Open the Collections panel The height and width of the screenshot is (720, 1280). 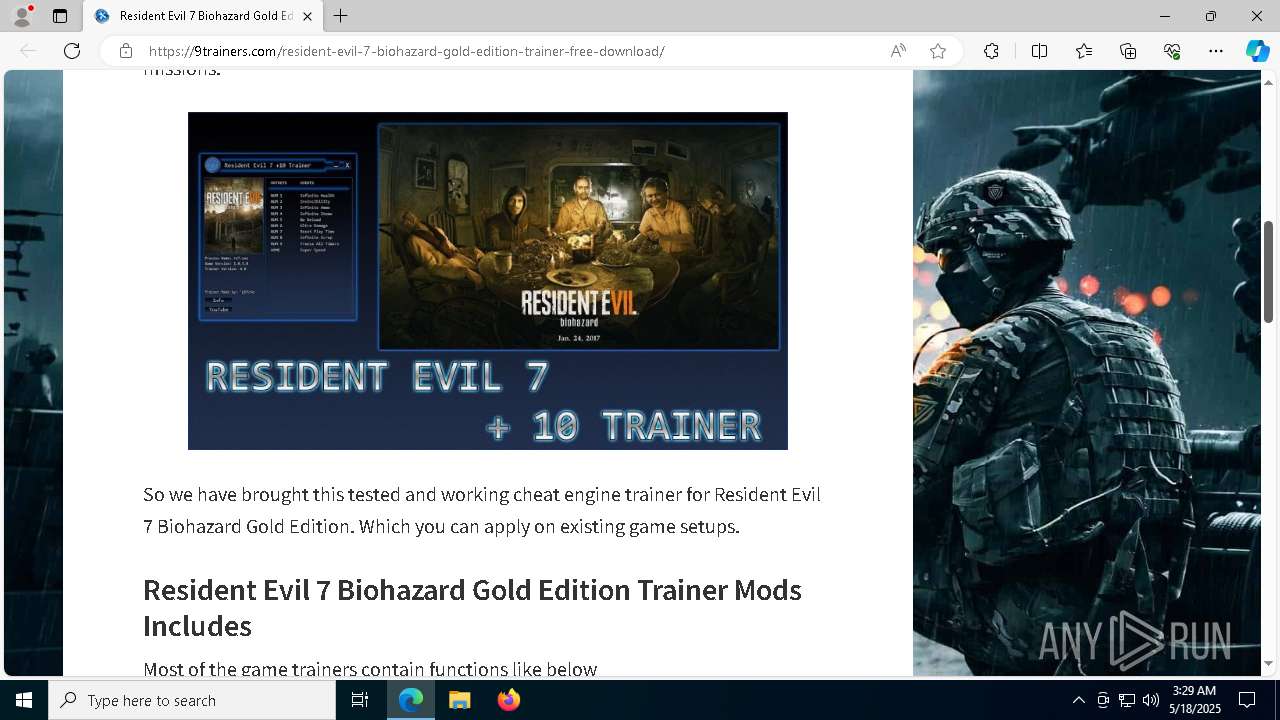coord(1128,51)
